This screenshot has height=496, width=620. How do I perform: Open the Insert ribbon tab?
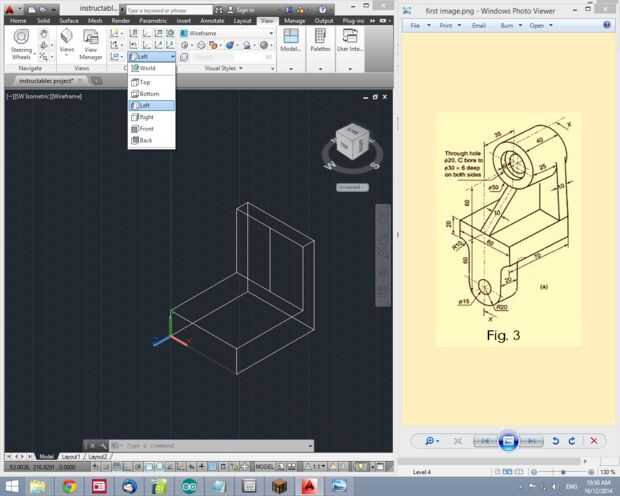[x=183, y=21]
